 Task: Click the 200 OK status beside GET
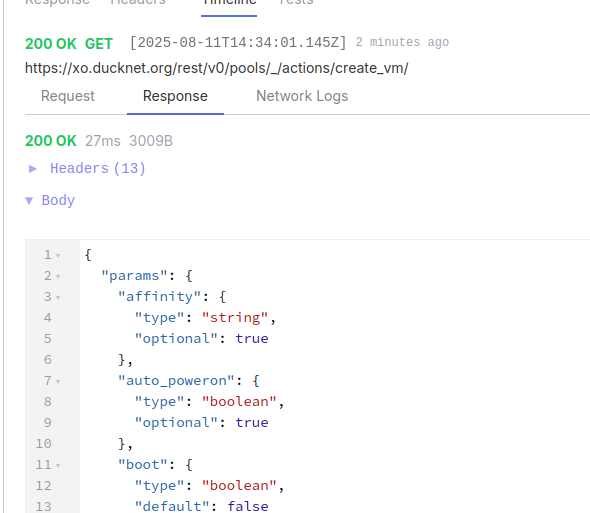click(x=51, y=44)
